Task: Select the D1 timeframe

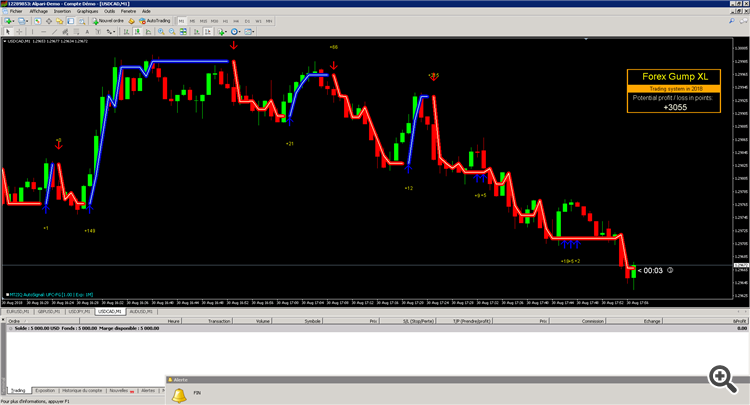Action: point(247,21)
